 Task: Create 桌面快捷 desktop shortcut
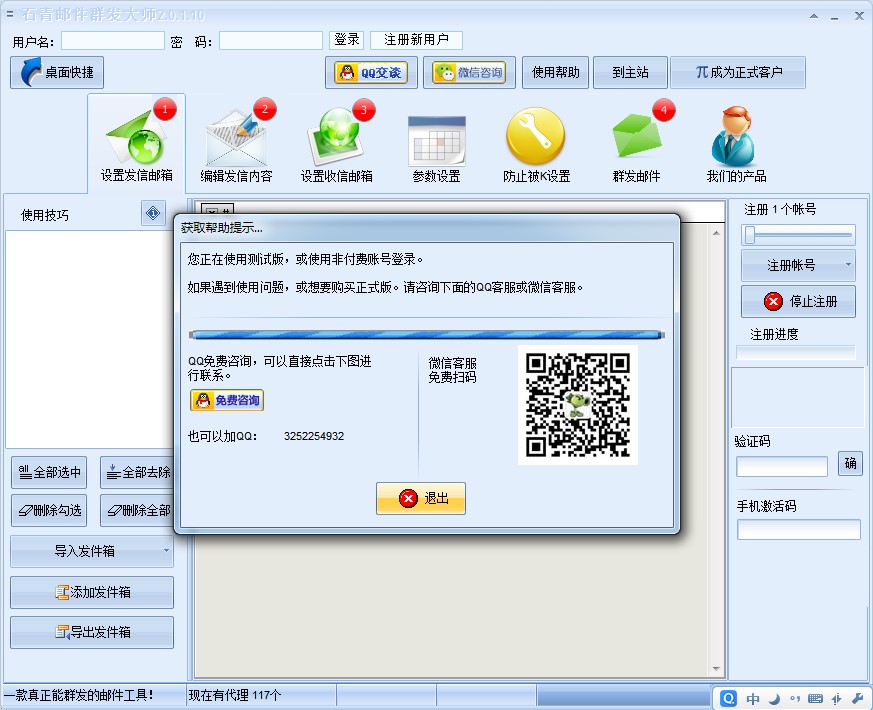56,72
